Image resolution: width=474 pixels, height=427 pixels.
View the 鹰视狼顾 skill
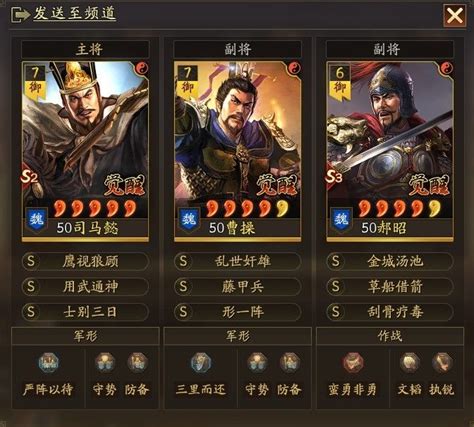[x=85, y=261]
